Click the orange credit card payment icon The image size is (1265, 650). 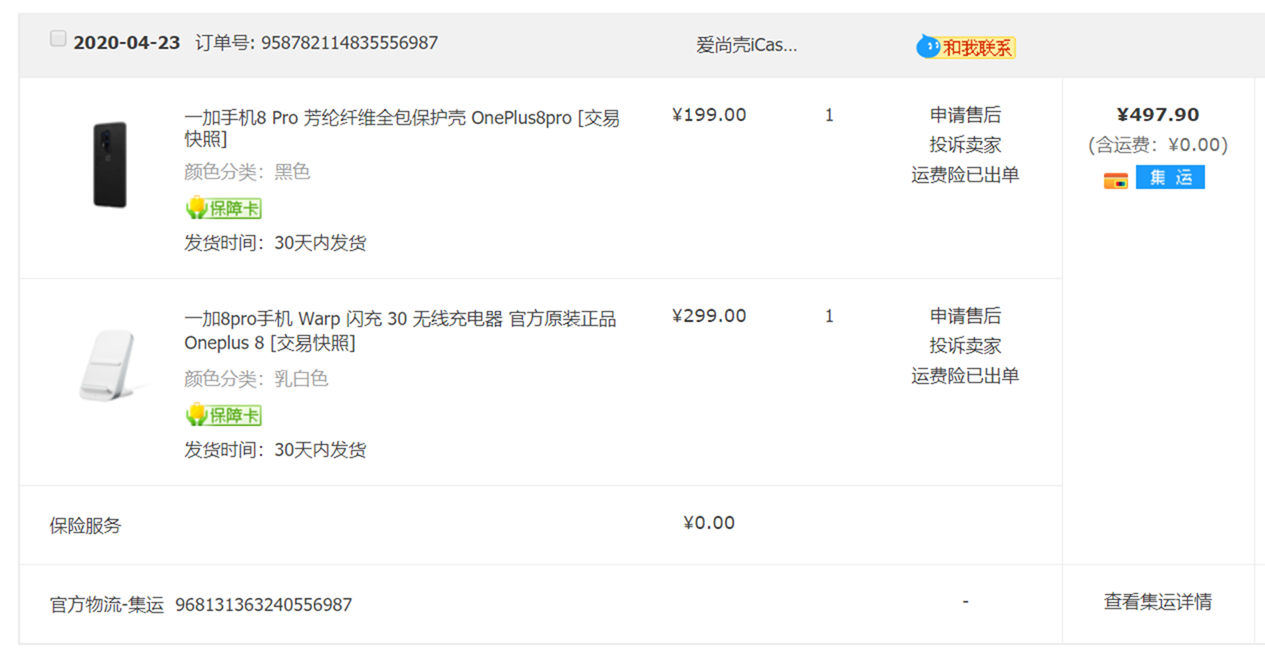tap(1115, 180)
